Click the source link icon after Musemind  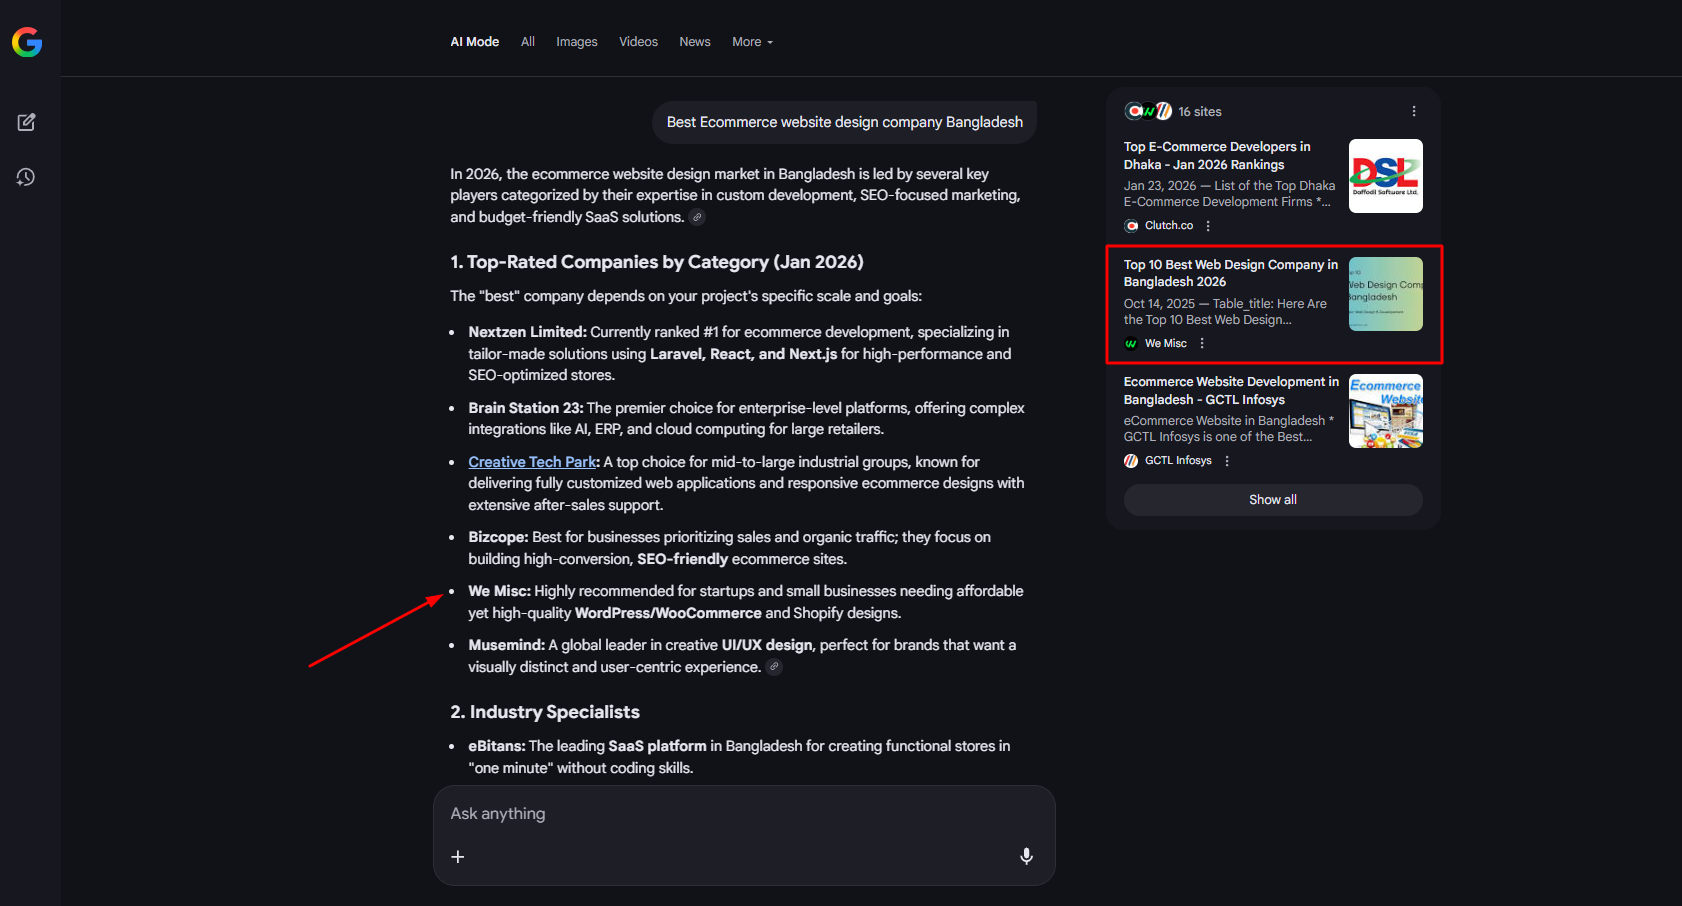point(774,667)
